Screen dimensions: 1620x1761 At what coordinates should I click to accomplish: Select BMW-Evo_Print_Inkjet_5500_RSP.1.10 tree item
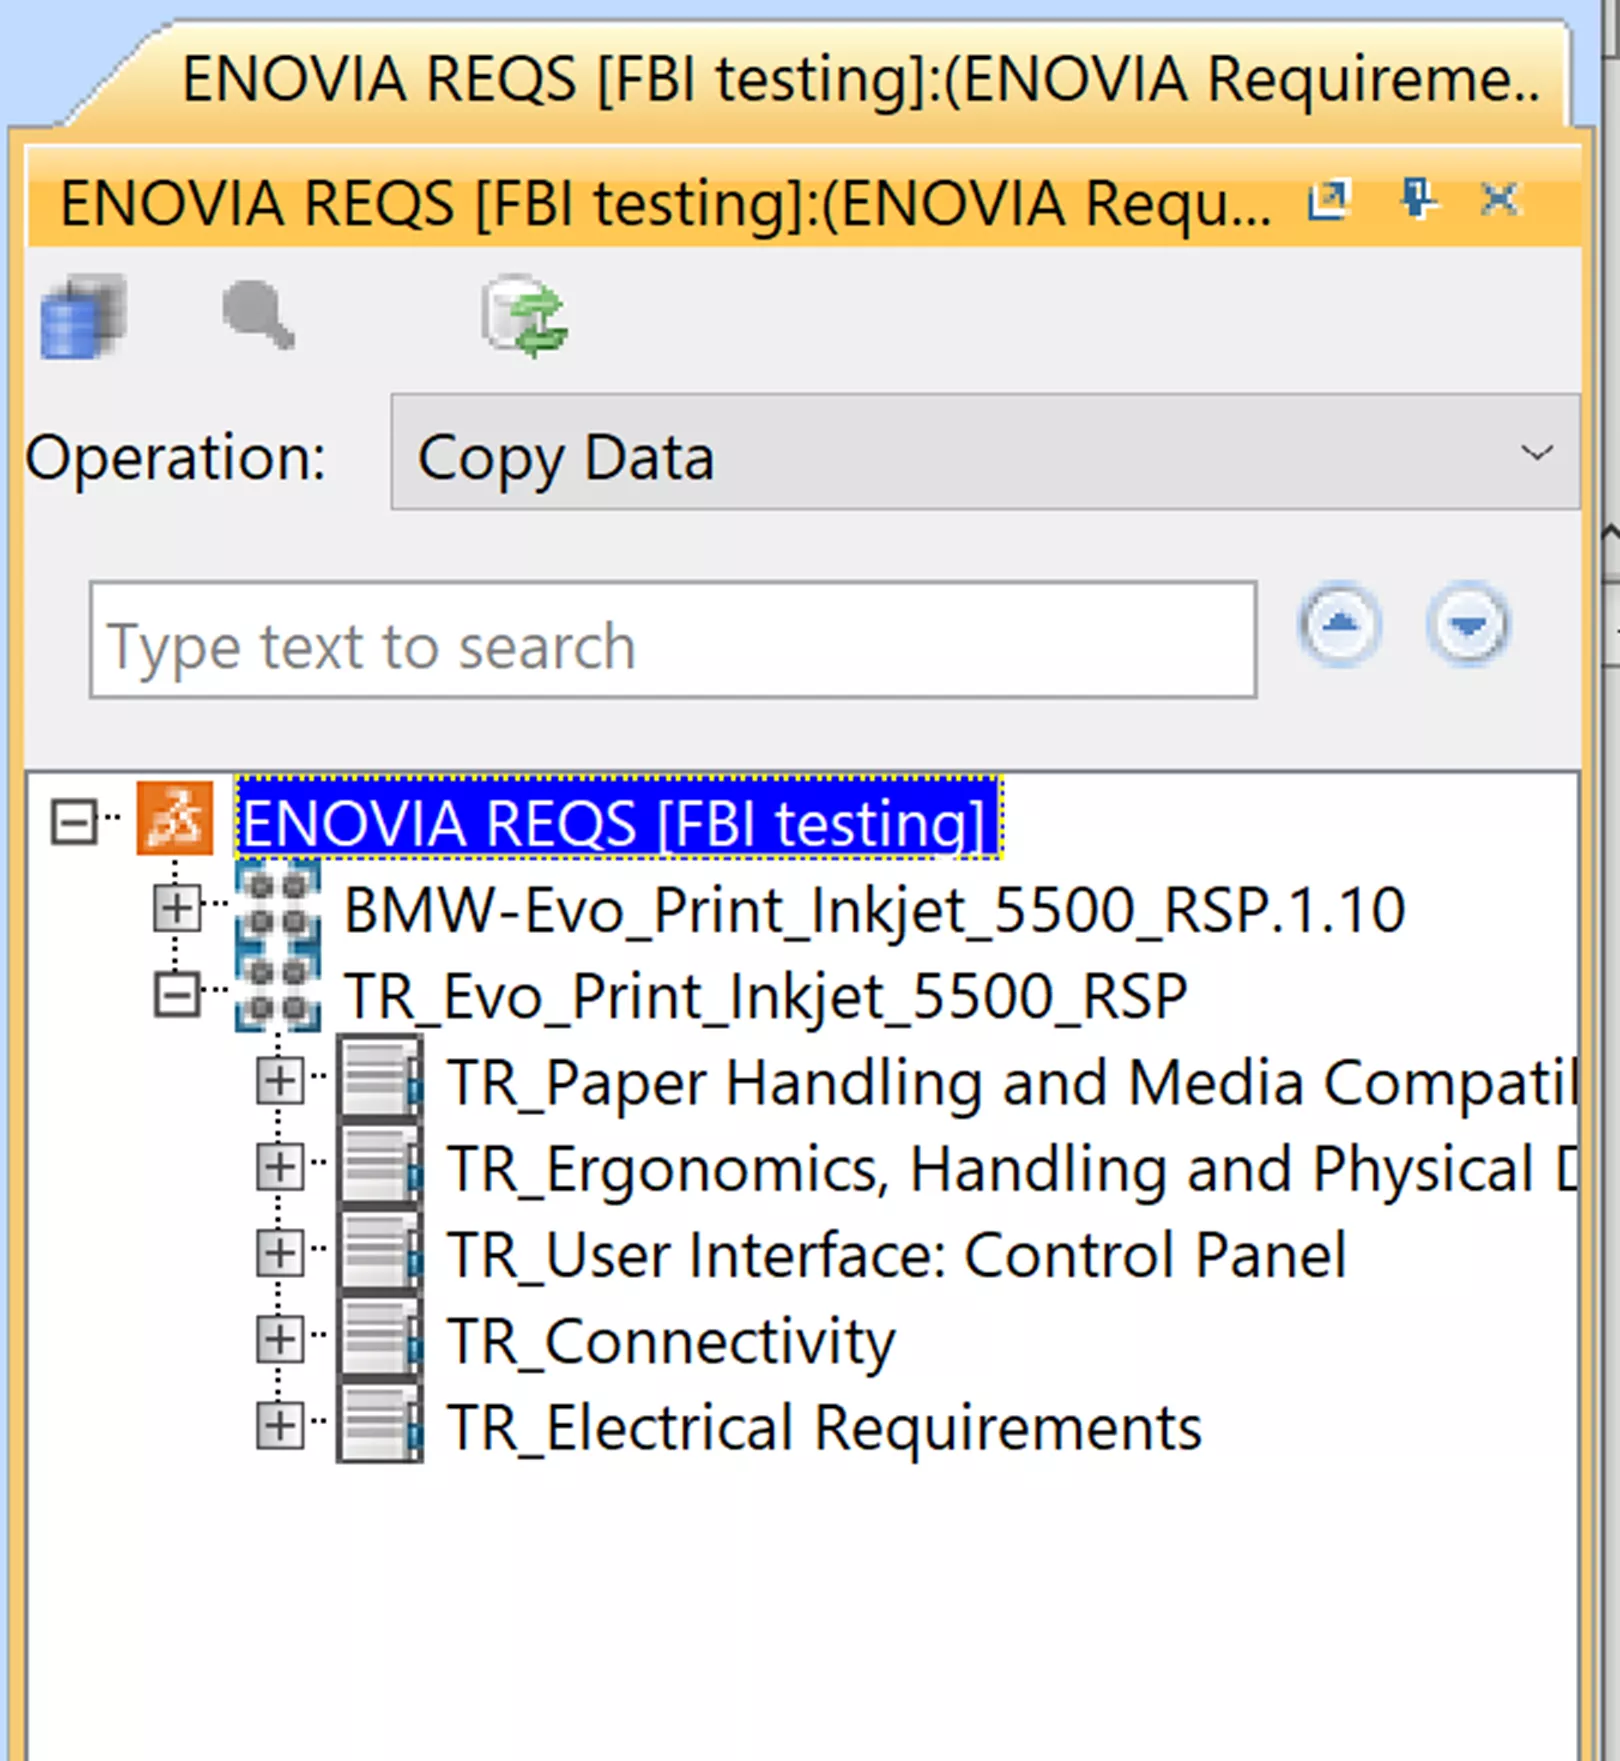coord(874,910)
